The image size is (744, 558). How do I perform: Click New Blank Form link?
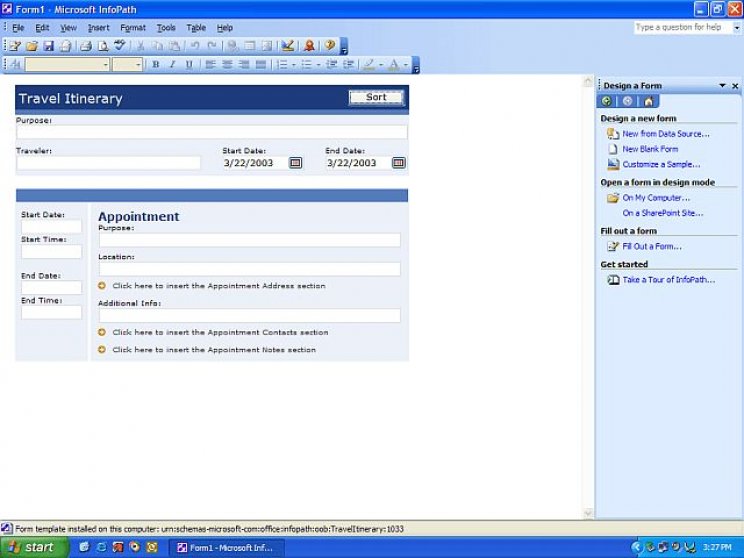tap(650, 149)
